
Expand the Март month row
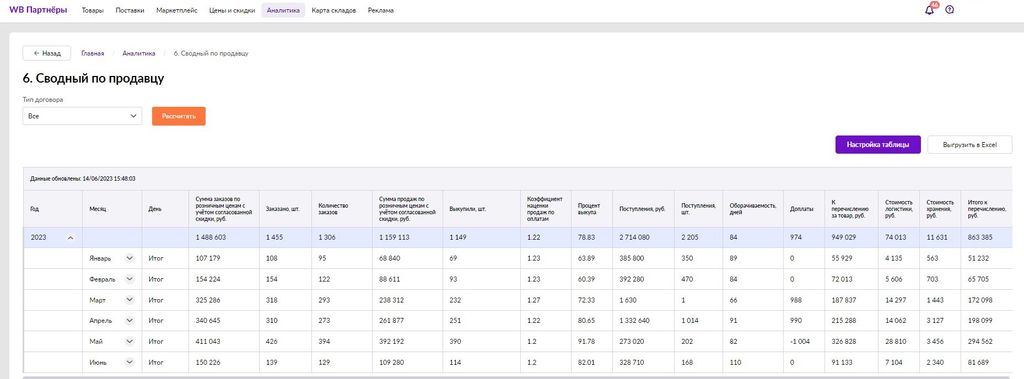tap(129, 300)
